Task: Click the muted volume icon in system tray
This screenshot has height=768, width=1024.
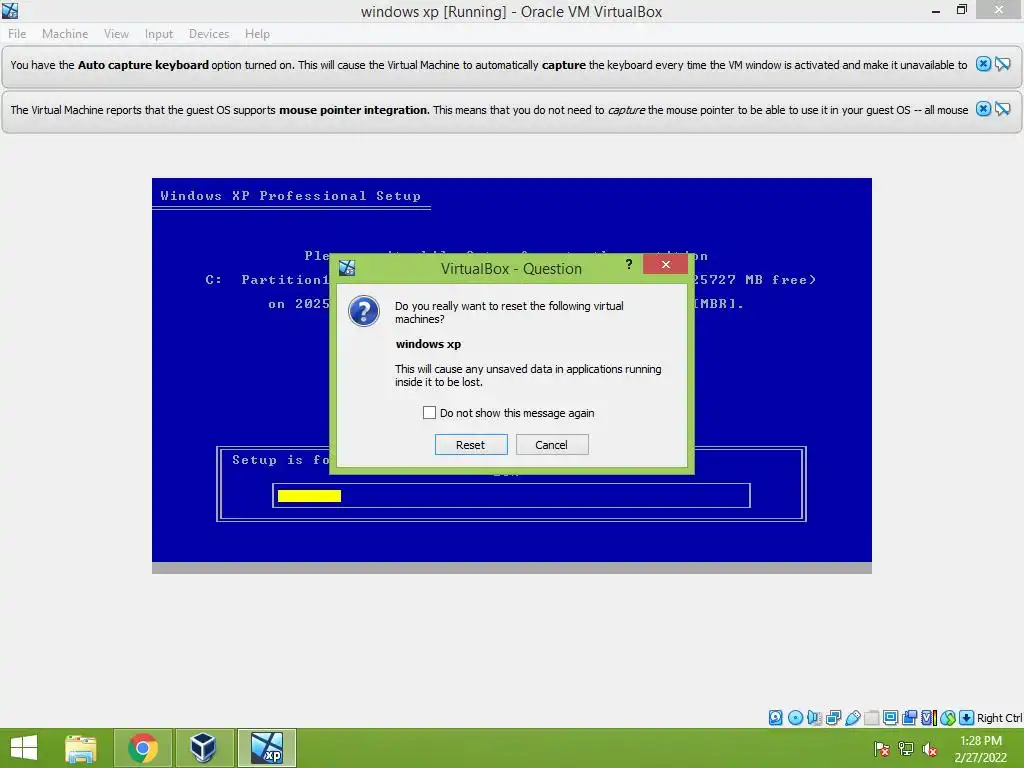Action: point(930,749)
